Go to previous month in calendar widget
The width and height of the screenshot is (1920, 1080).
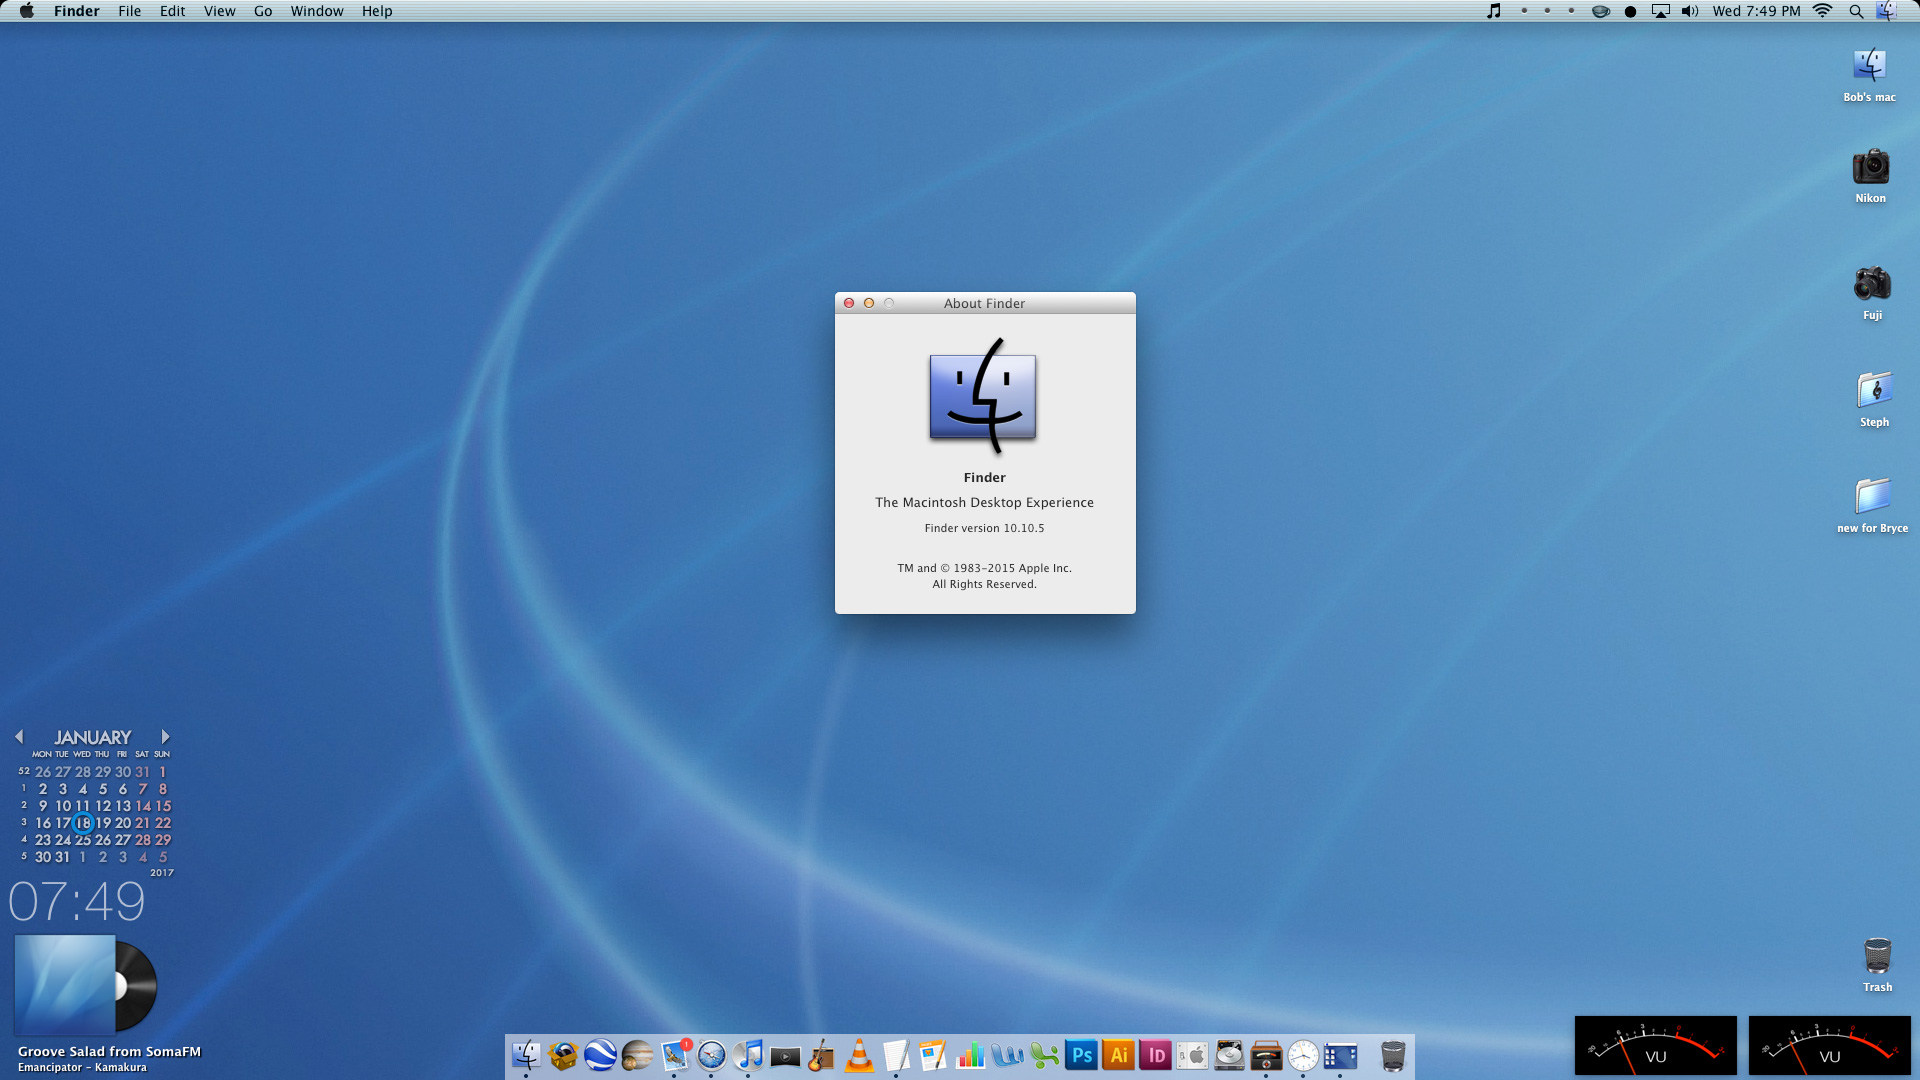(x=19, y=737)
